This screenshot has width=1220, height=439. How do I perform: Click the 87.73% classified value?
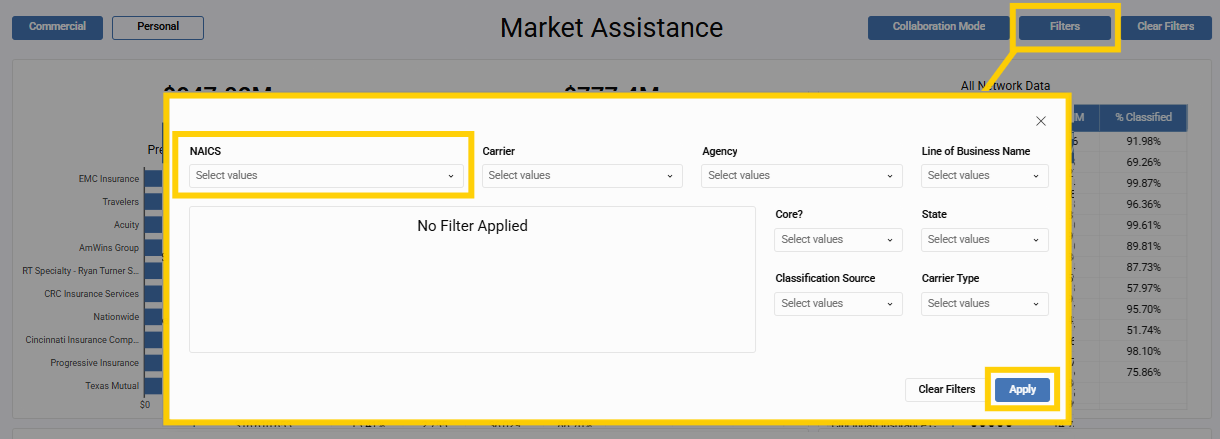(x=1143, y=267)
